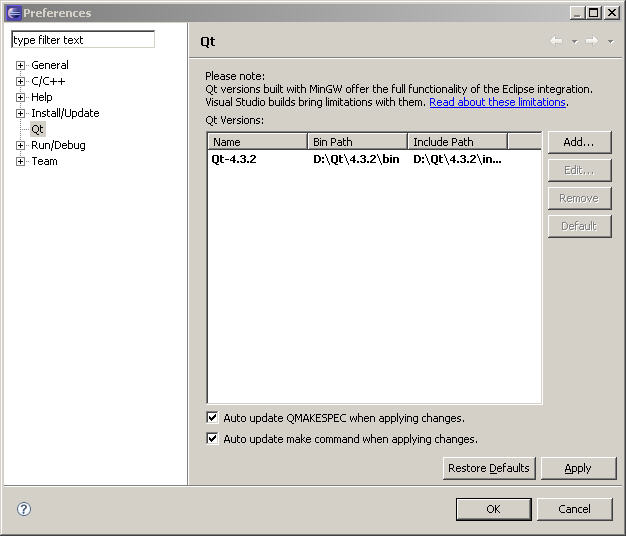Select C/C++ in preferences tree
This screenshot has width=626, height=536.
click(48, 81)
